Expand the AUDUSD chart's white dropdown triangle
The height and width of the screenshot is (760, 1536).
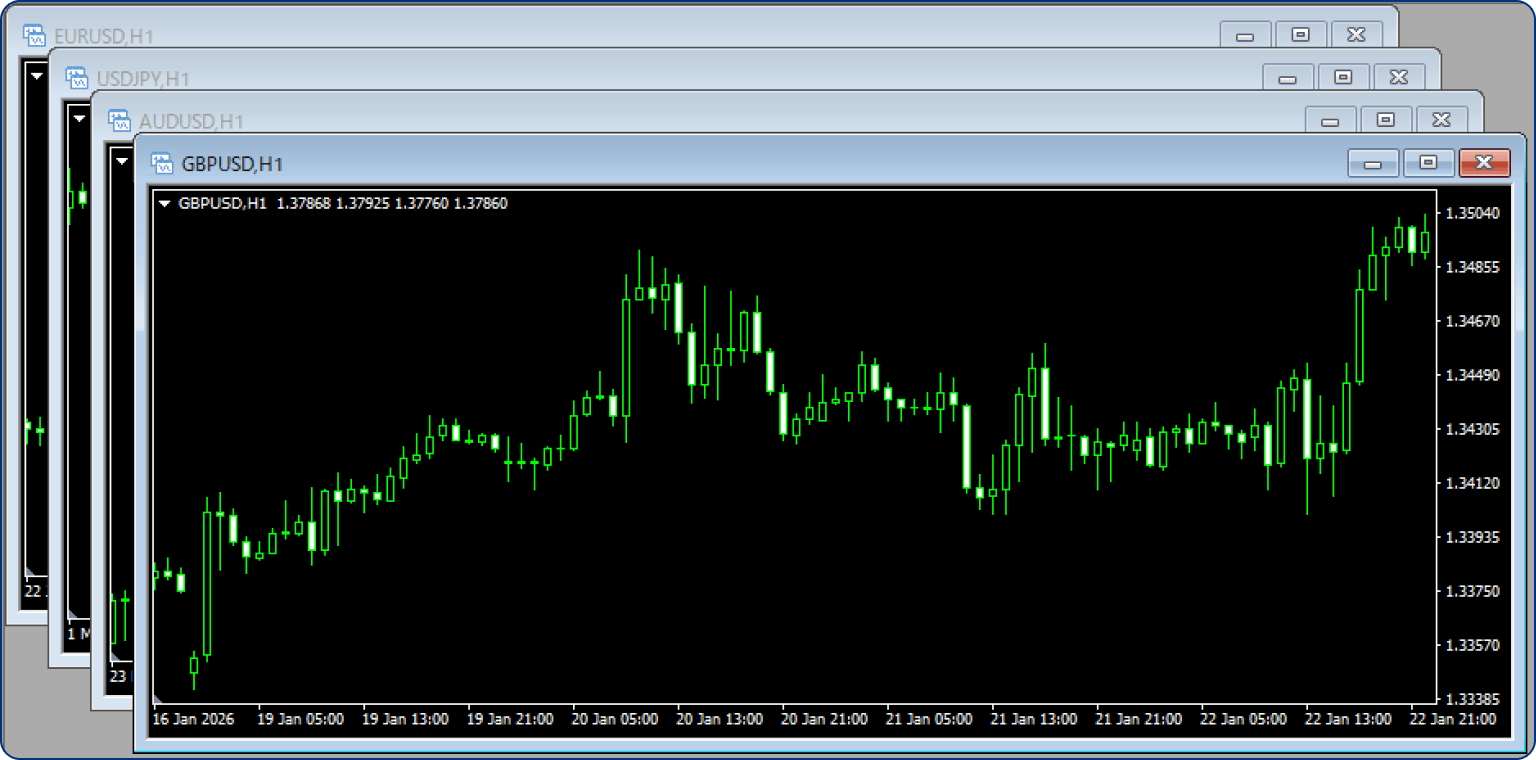122,160
